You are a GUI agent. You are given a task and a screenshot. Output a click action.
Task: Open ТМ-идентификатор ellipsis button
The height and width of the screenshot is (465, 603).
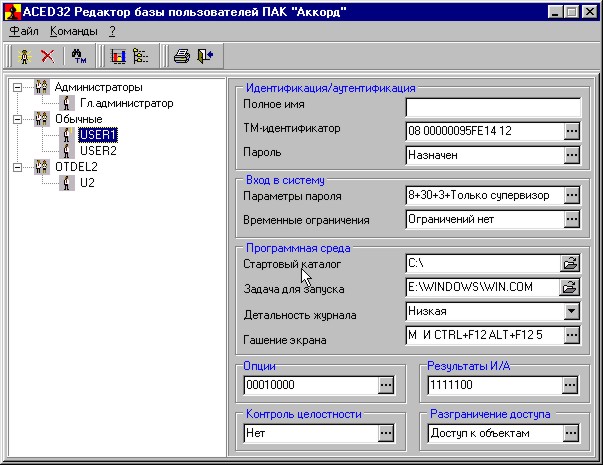pos(571,131)
